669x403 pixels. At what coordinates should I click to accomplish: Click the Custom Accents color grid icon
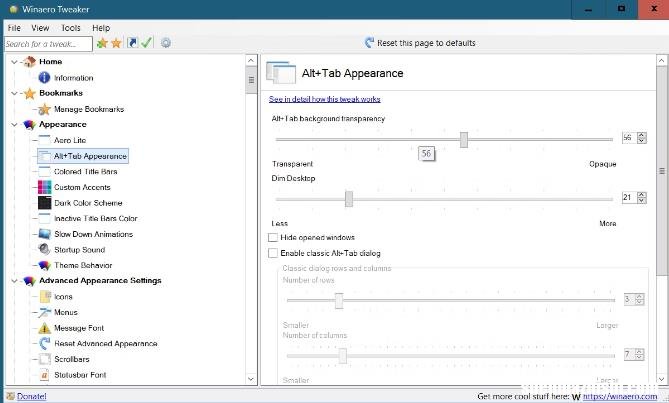pos(44,187)
